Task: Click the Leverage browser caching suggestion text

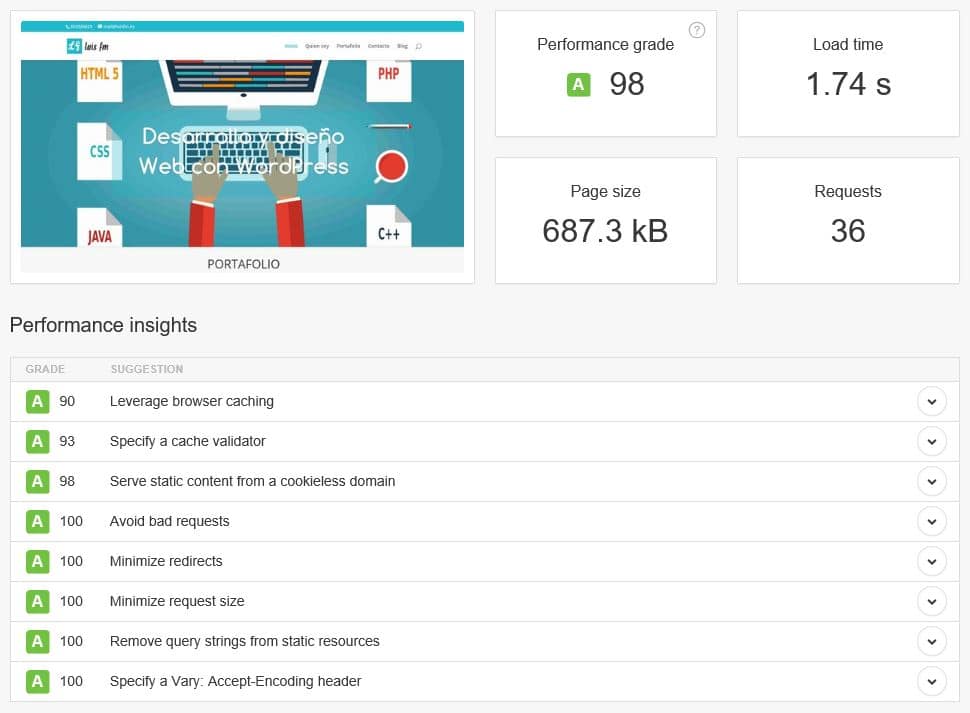Action: (x=192, y=401)
